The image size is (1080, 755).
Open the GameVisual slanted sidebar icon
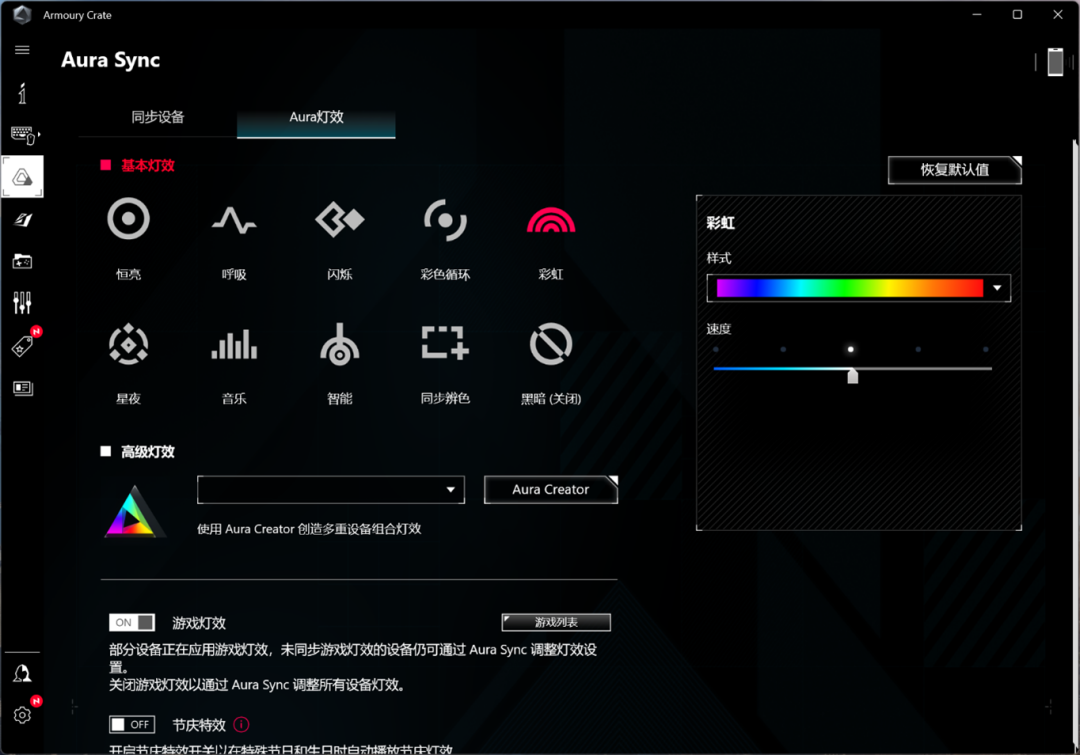point(23,220)
